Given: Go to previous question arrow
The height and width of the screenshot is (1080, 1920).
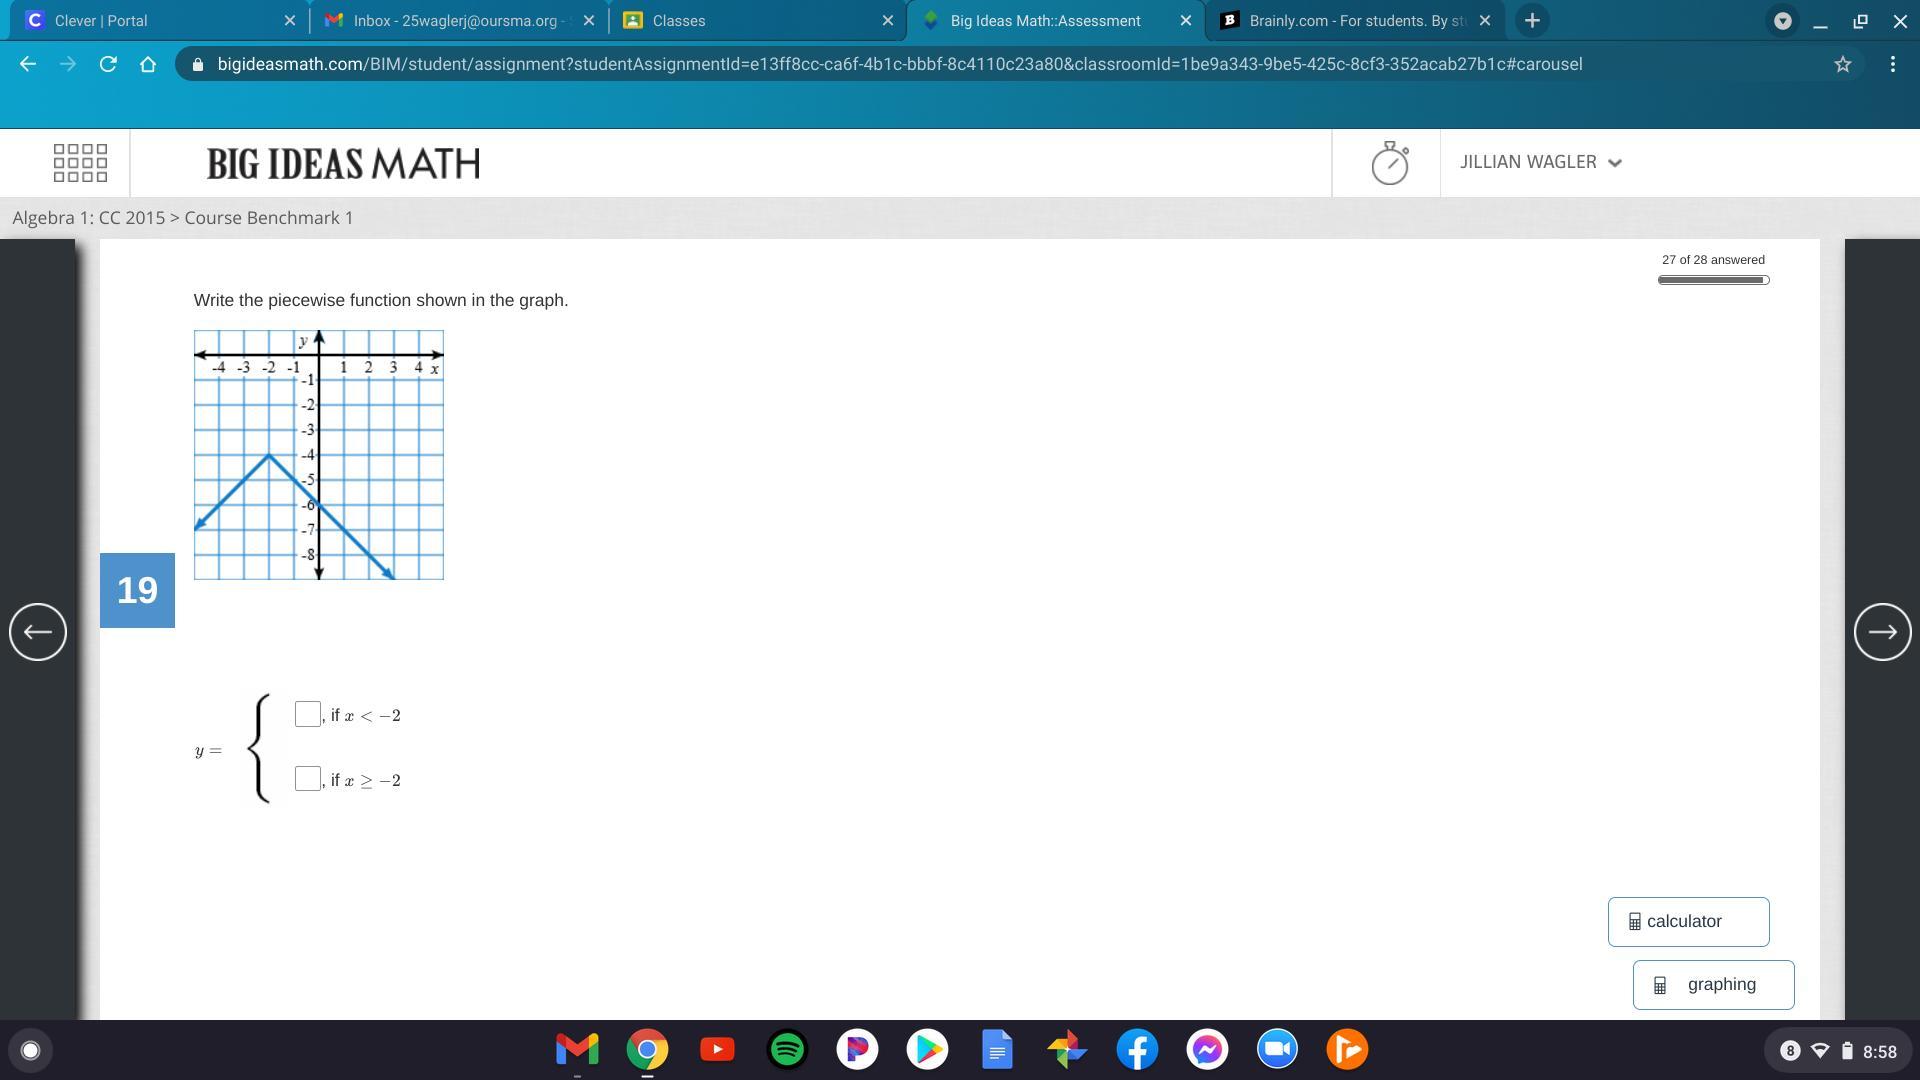Looking at the screenshot, I should tap(38, 632).
